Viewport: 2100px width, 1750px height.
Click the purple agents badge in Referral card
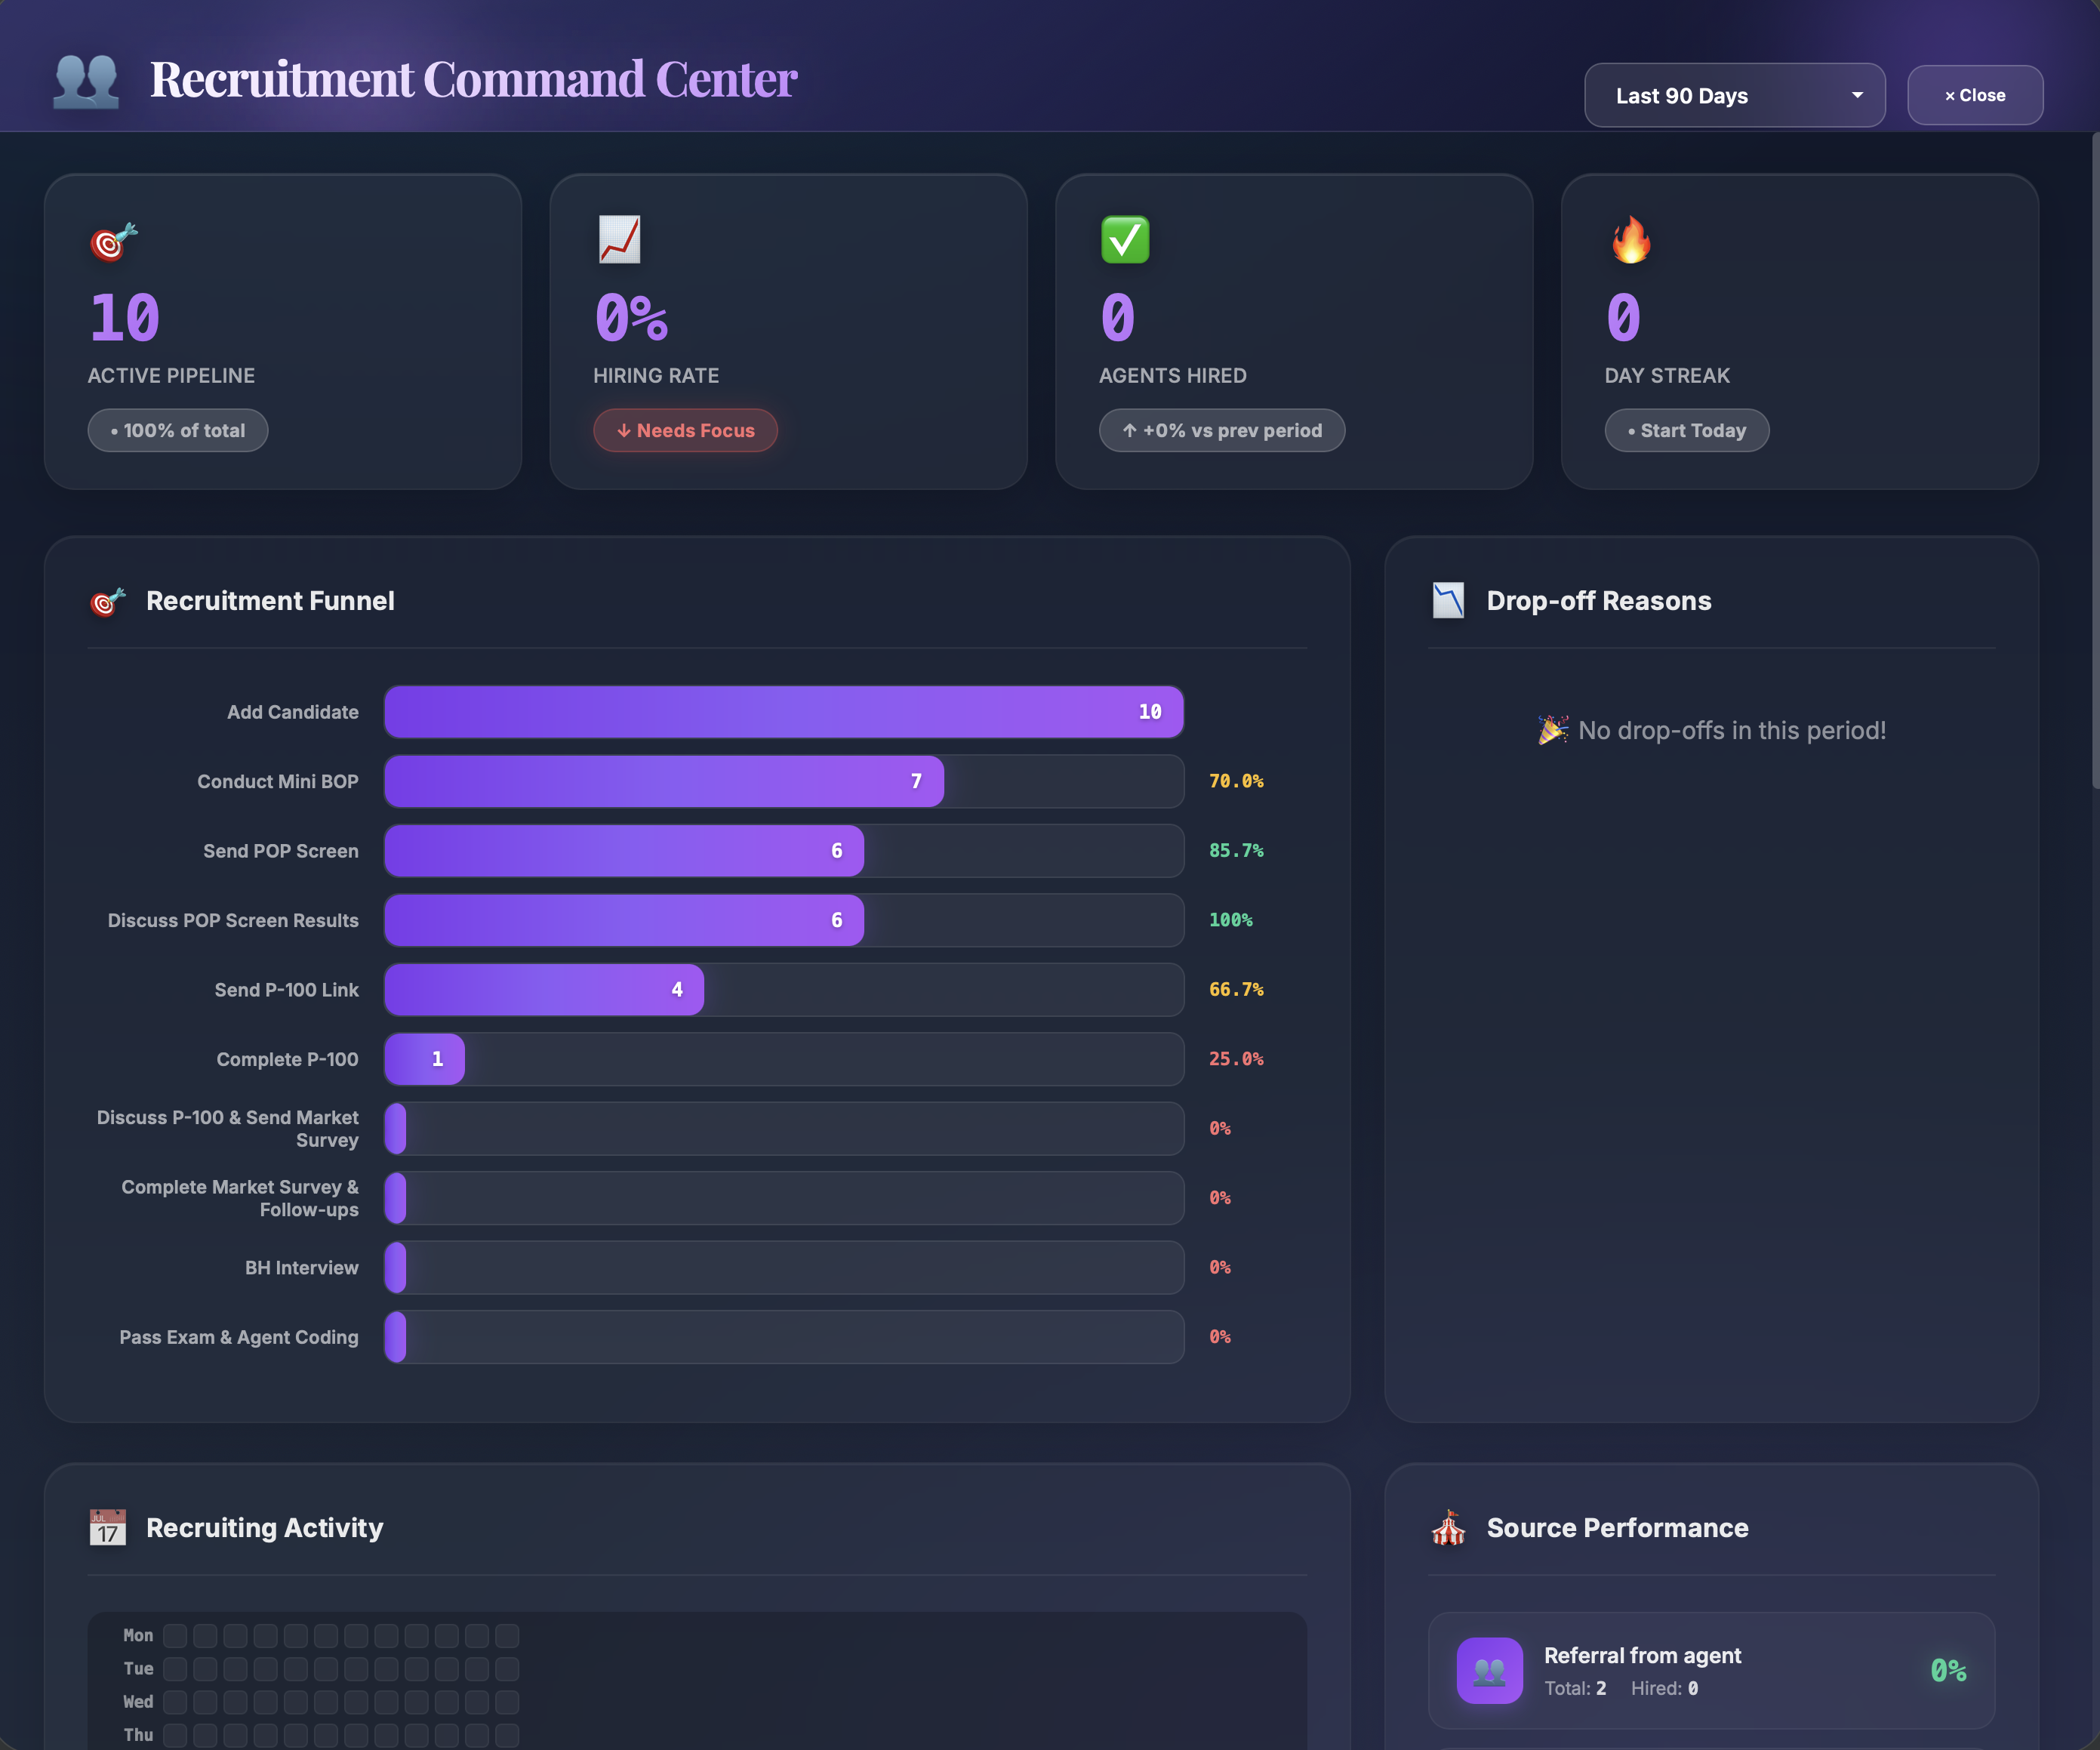click(x=1489, y=1671)
